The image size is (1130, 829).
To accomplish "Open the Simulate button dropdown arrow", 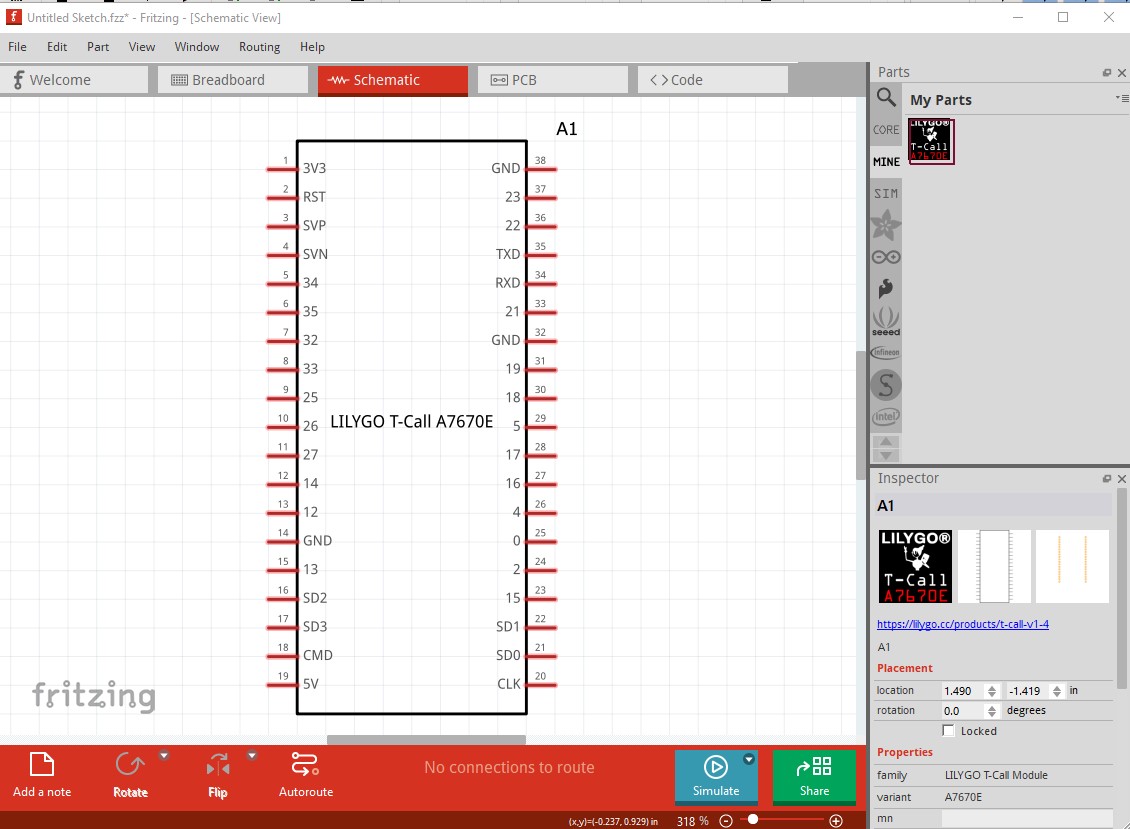I will [x=749, y=761].
